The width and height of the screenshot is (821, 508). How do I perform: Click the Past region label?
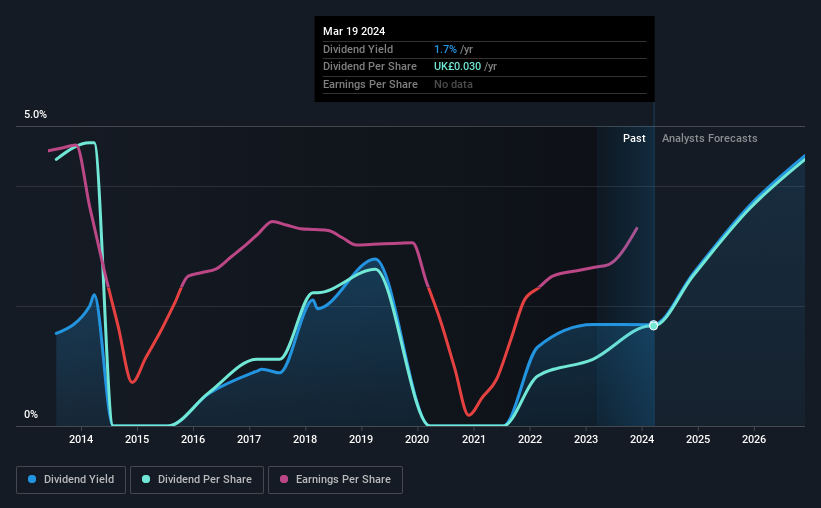(634, 138)
